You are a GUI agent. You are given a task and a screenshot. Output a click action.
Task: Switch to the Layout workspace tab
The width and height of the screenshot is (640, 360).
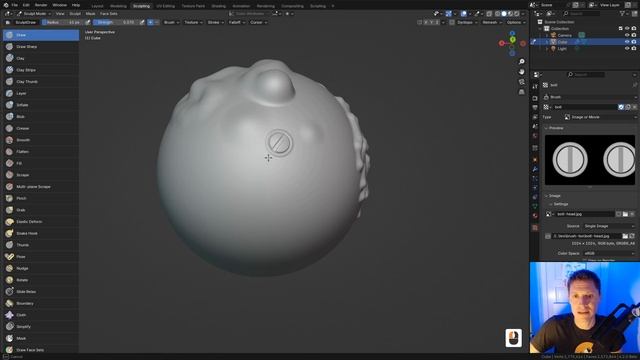tap(98, 6)
